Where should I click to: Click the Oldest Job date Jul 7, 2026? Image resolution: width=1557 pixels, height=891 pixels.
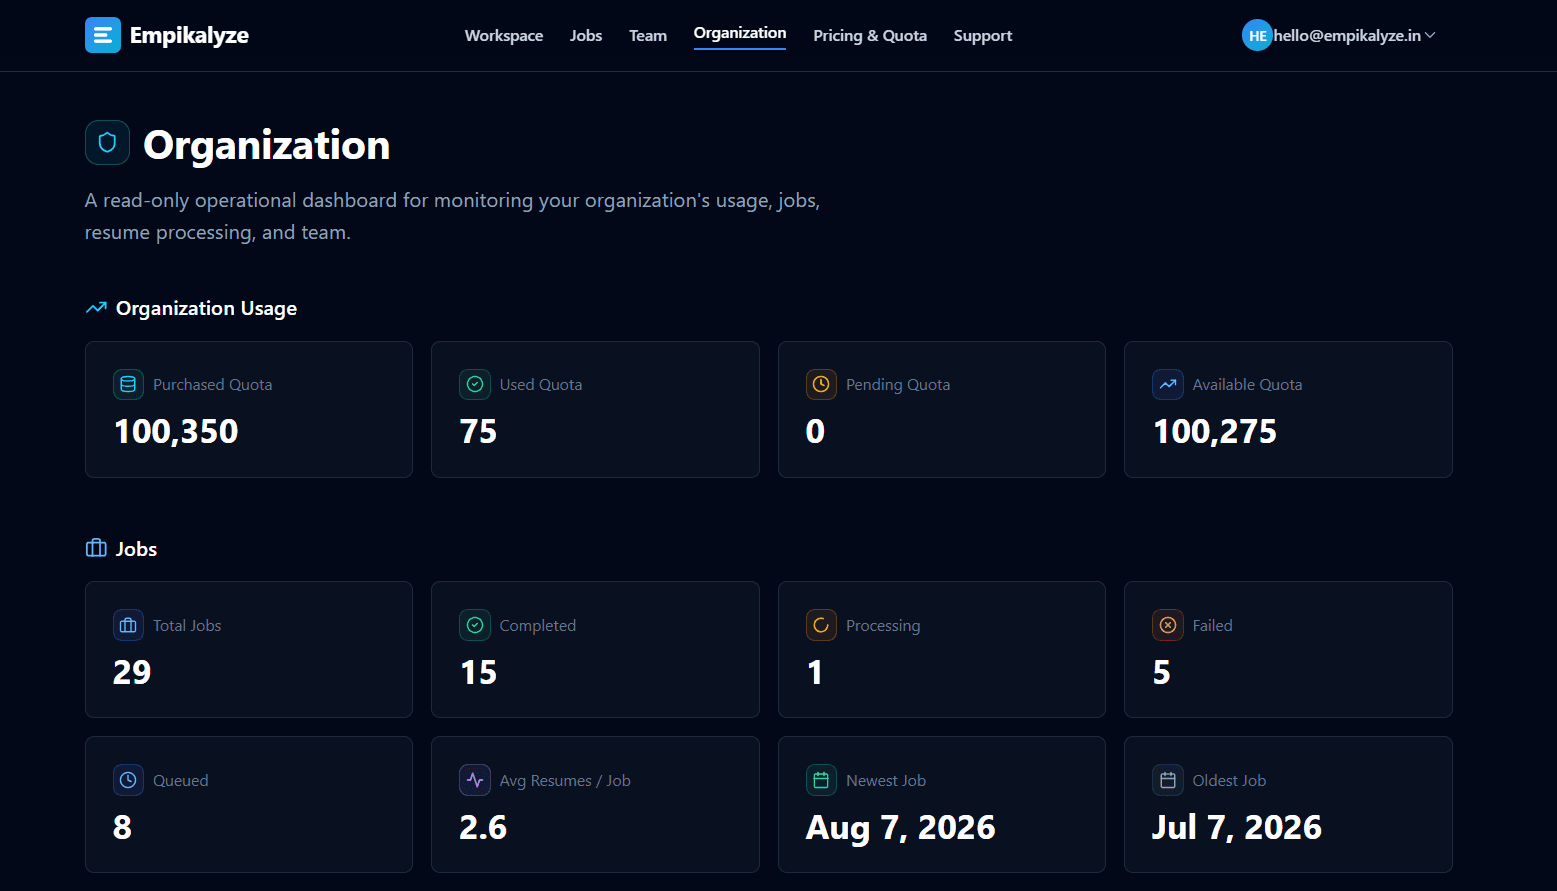[1237, 828]
